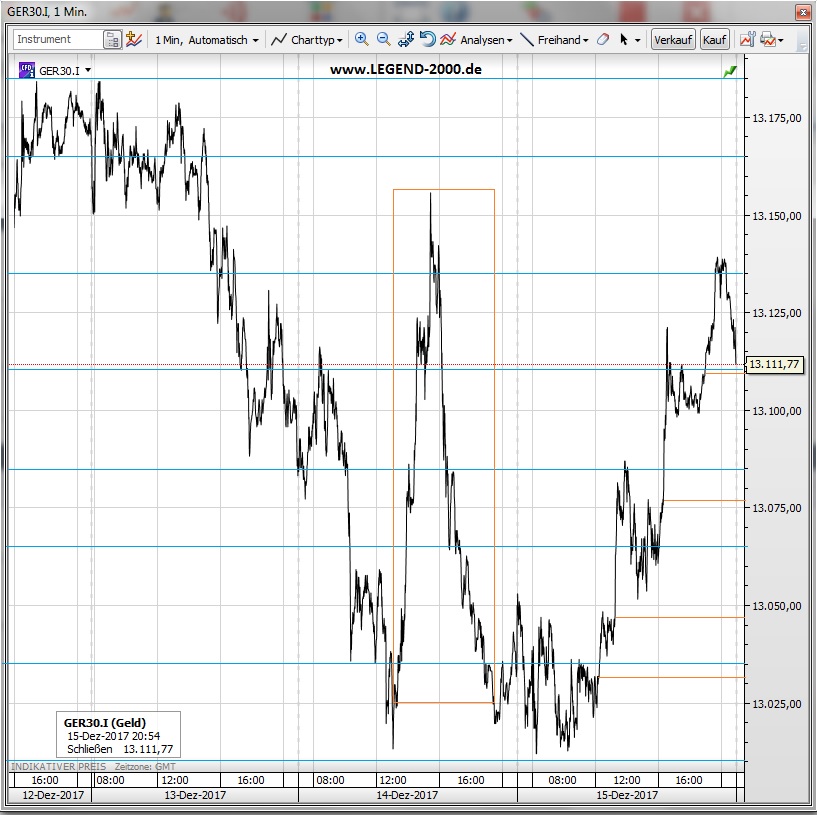The image size is (817, 815).
Task: Open the print chart dropdown
Action: point(771,40)
